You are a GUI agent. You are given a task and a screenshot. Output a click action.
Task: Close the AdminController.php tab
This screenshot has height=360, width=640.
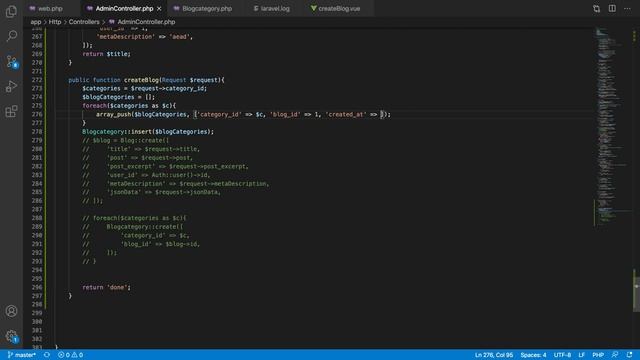pyautogui.click(x=159, y=8)
